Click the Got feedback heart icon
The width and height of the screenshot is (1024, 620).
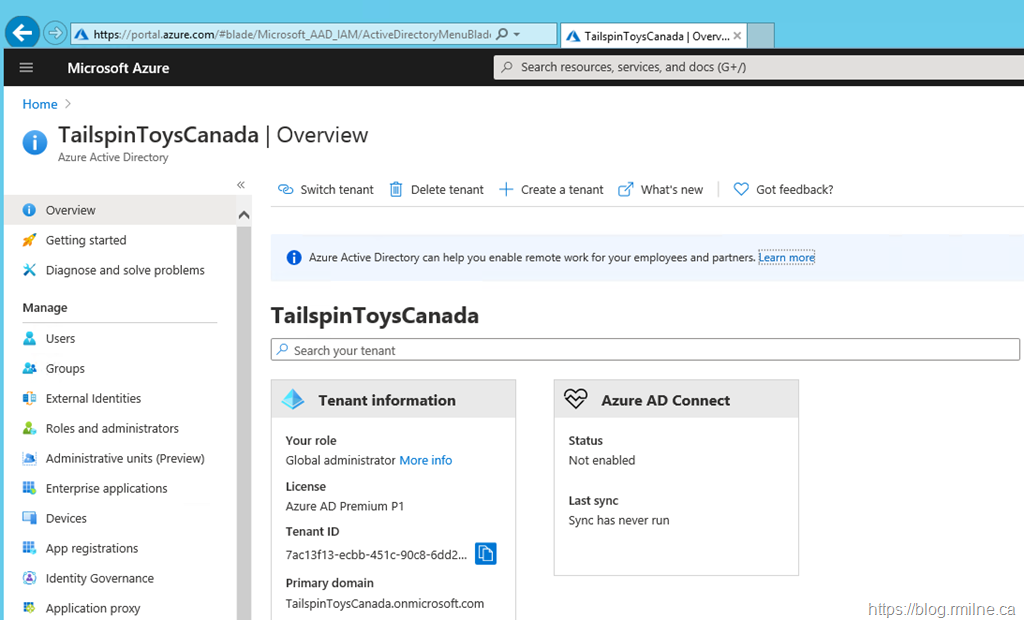tap(741, 190)
